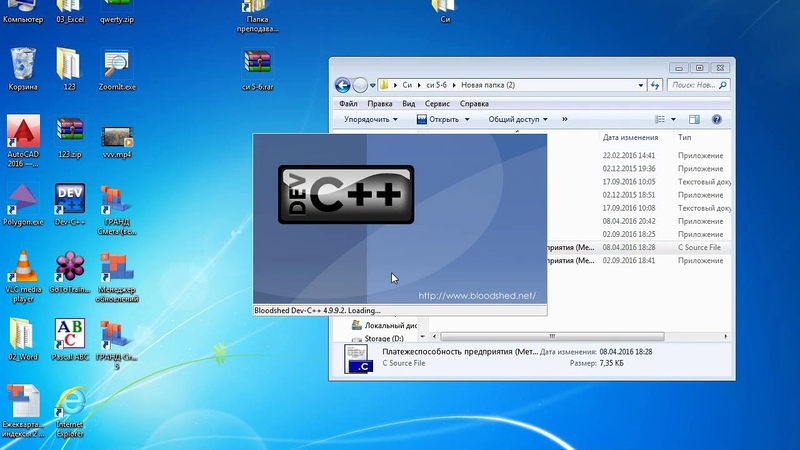Select Локальный диск in navigation pane
This screenshot has height=450, width=800.
pos(384,325)
